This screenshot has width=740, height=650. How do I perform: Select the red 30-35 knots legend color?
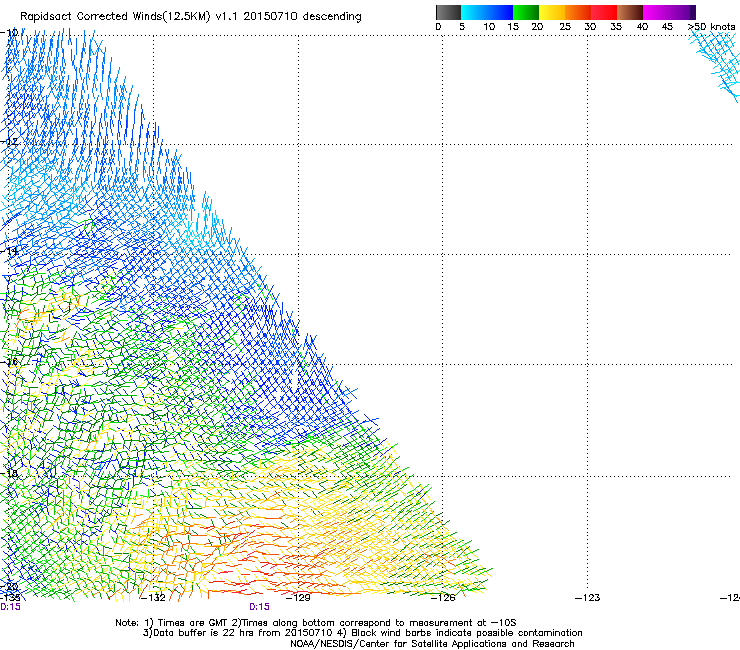(x=604, y=12)
